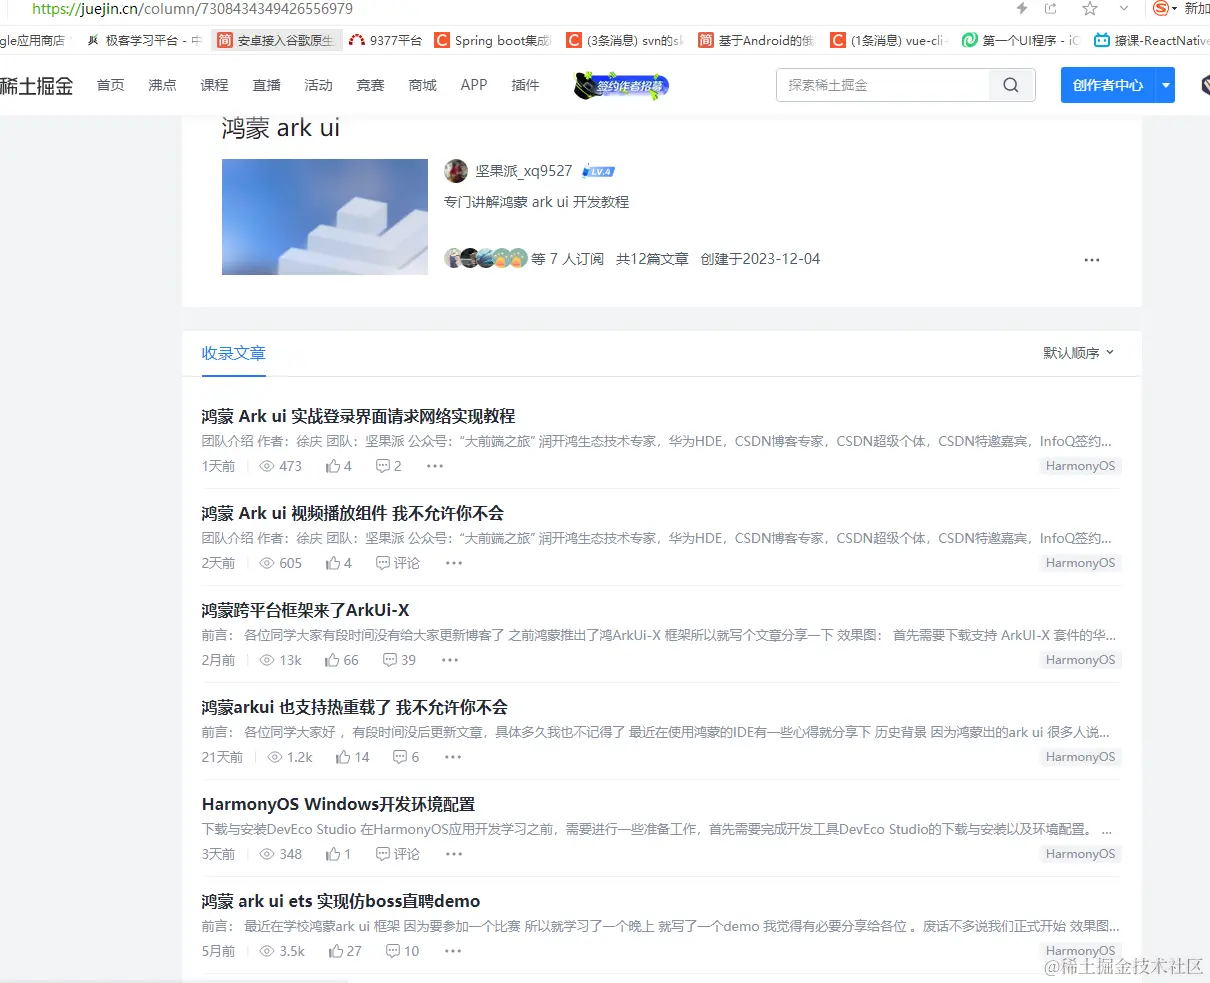Open 沸点 in navigation
This screenshot has height=983, width=1210.
pos(162,85)
